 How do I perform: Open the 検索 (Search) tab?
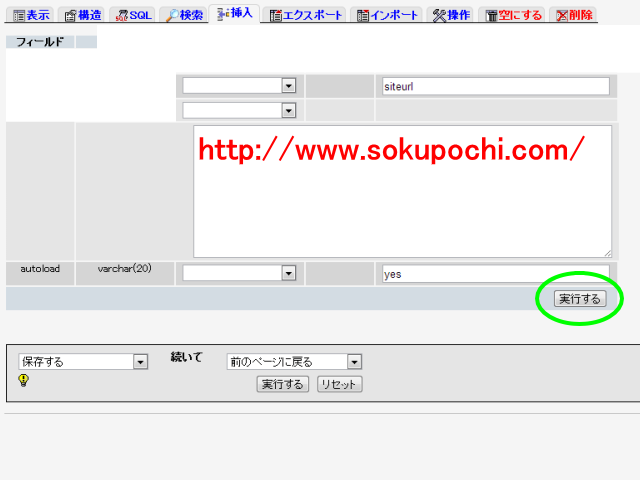tap(184, 15)
